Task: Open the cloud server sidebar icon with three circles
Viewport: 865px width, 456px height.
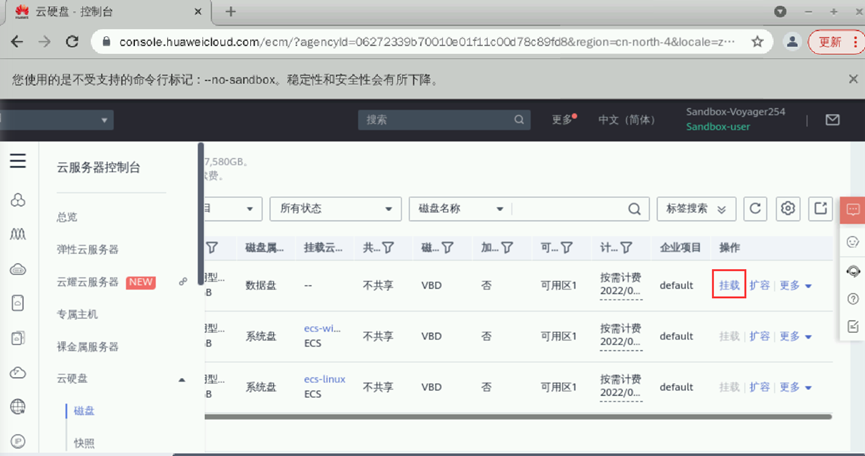Action: tap(18, 200)
